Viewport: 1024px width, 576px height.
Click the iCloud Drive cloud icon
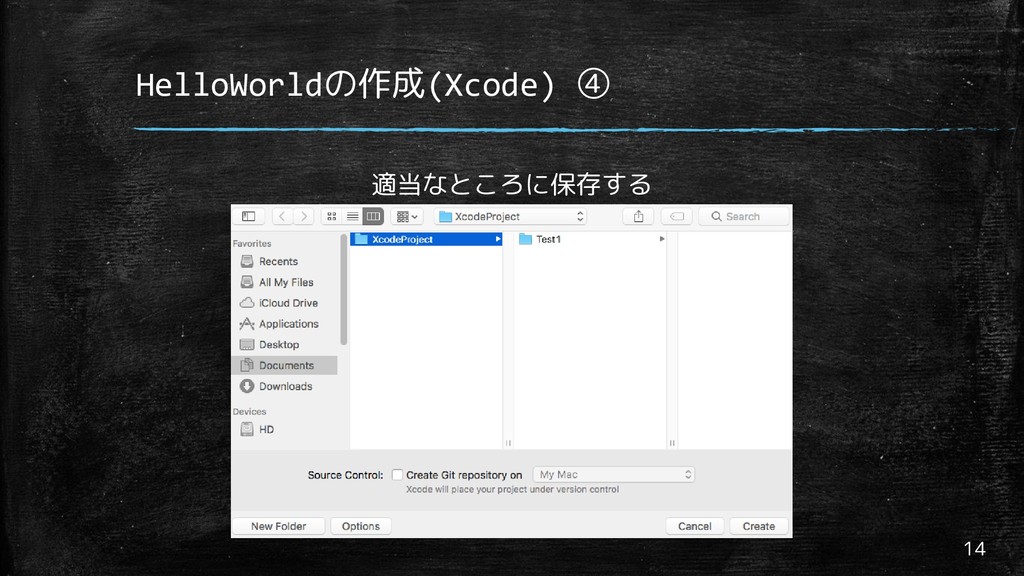[247, 303]
